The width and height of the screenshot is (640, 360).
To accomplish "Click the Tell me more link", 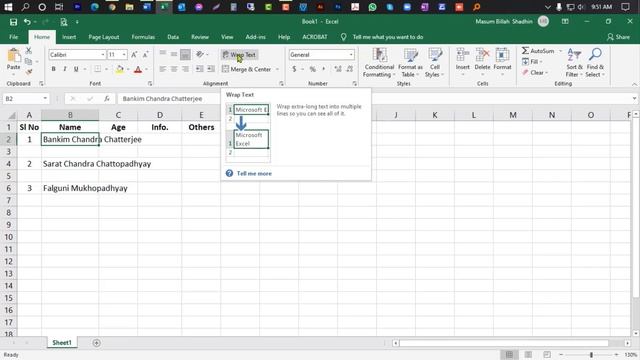I will (x=254, y=173).
